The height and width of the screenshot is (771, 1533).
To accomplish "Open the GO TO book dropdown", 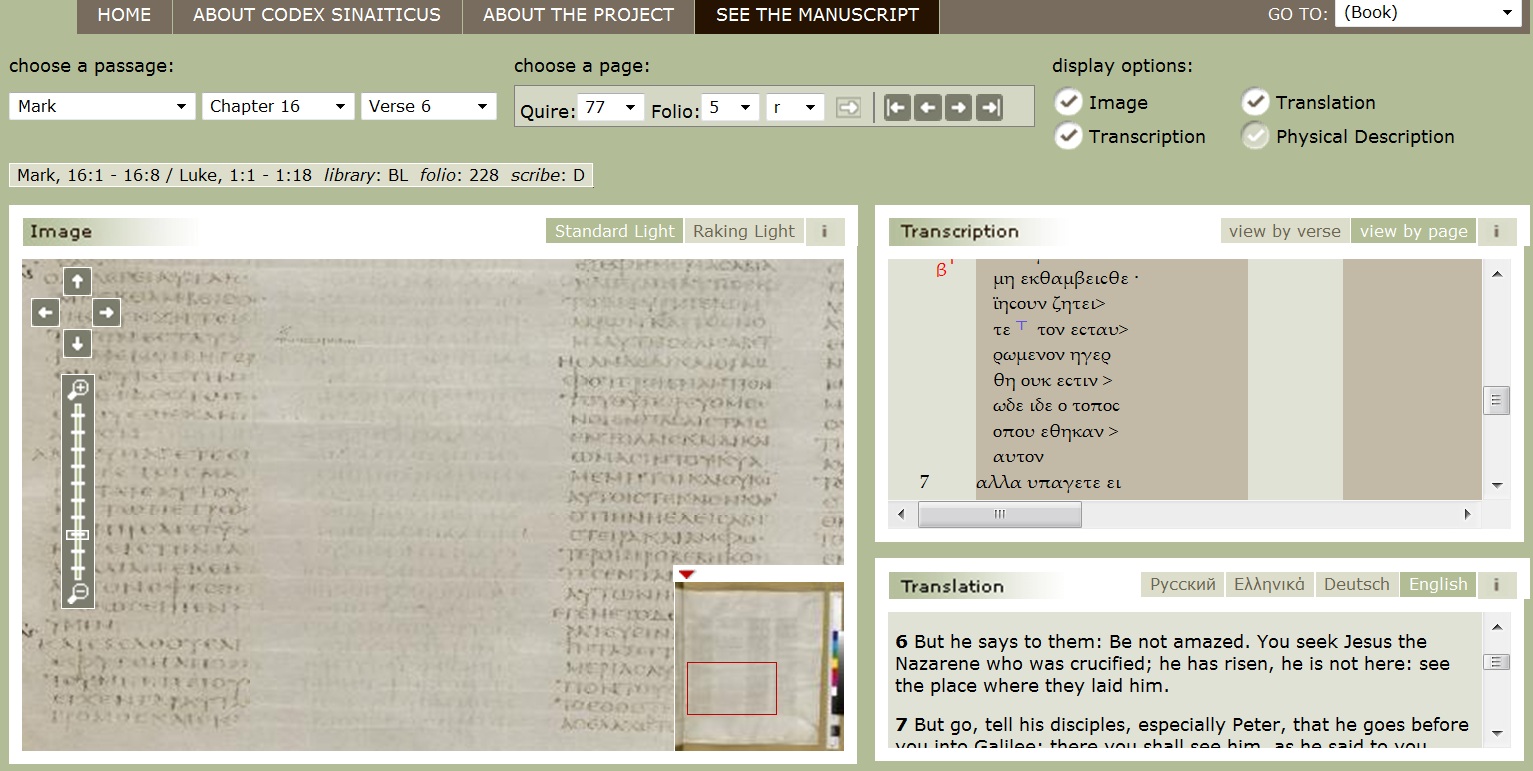I will [x=1428, y=13].
